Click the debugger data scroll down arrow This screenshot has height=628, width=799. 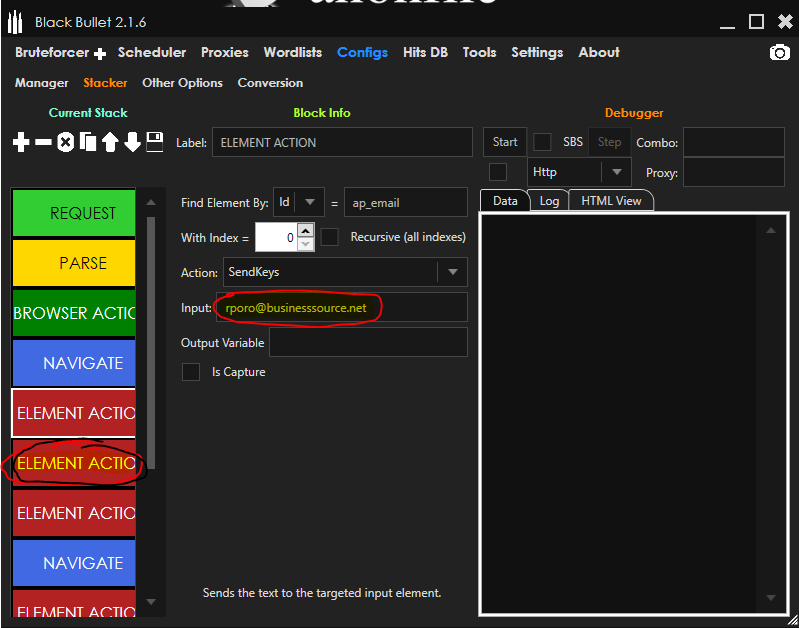[771, 597]
